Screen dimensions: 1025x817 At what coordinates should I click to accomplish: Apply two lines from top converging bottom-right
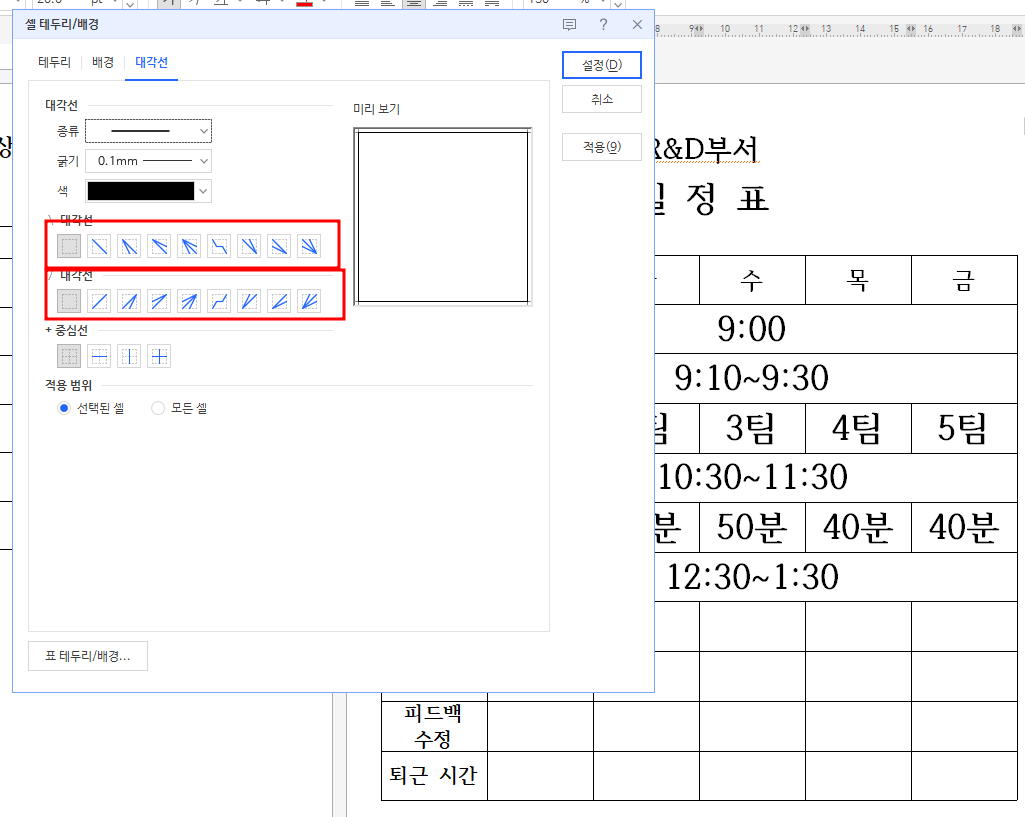(x=249, y=246)
